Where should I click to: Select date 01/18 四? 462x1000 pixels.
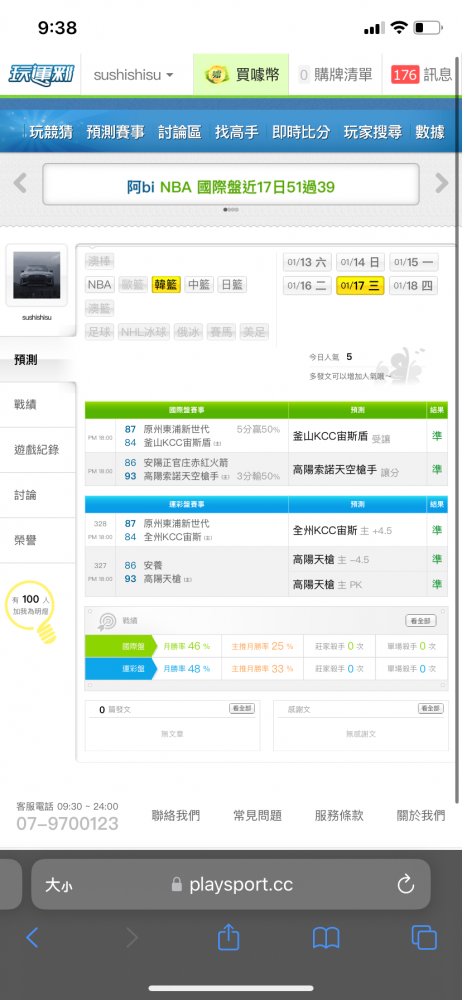tap(414, 285)
